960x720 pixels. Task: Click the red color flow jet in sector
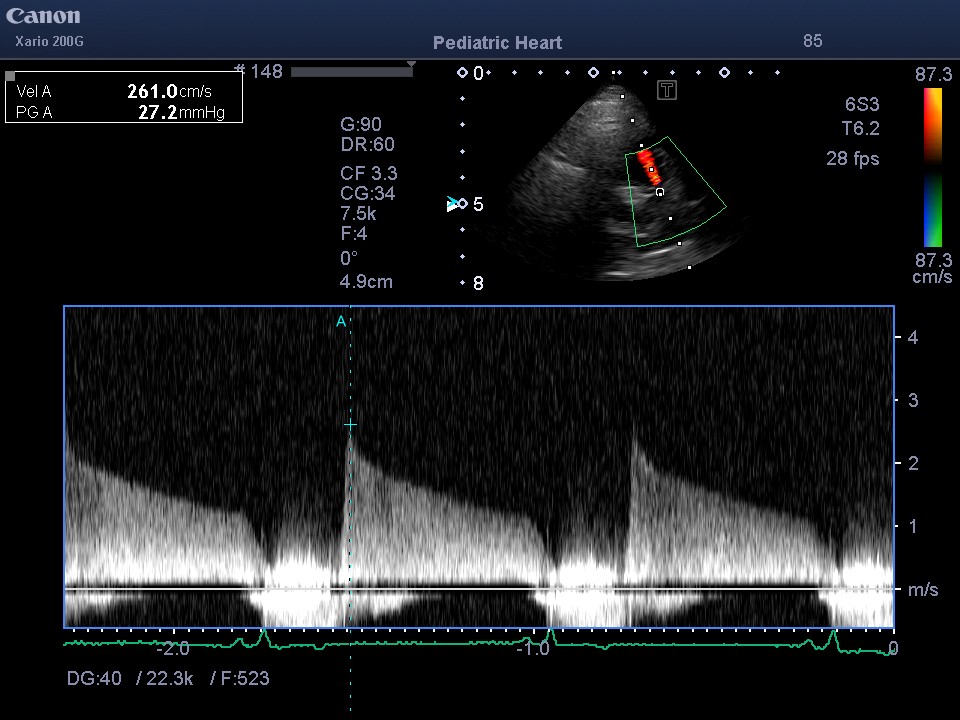coord(649,167)
